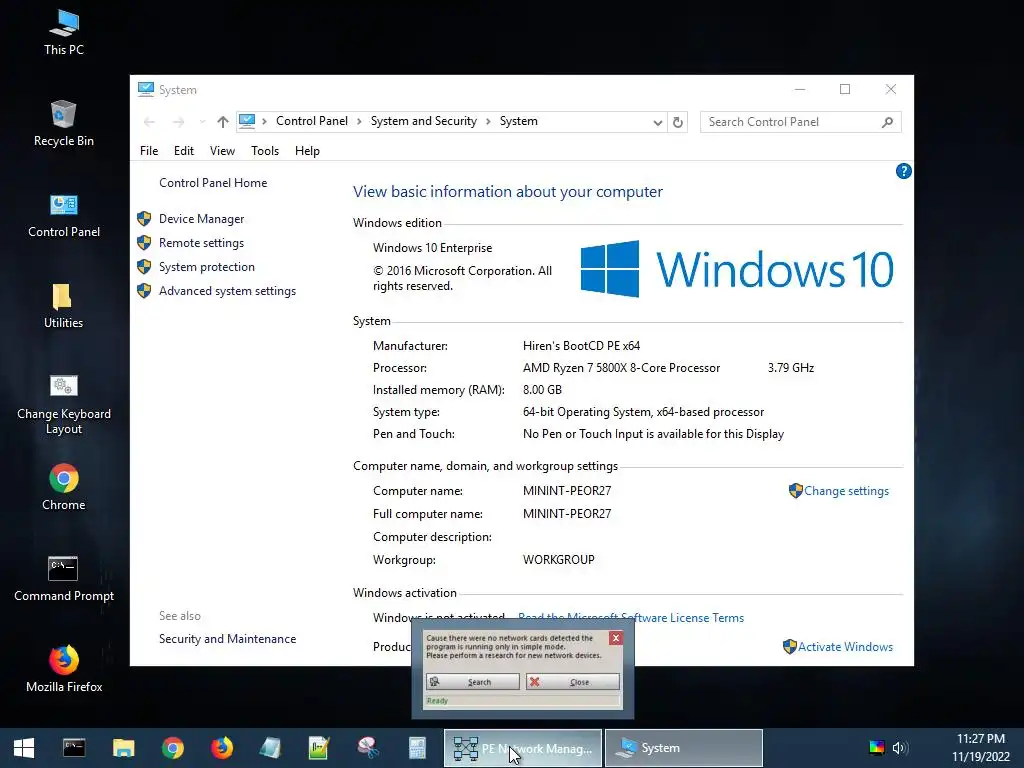This screenshot has width=1024, height=768.
Task: Select the Control Panel desktop icon
Action: tap(64, 215)
